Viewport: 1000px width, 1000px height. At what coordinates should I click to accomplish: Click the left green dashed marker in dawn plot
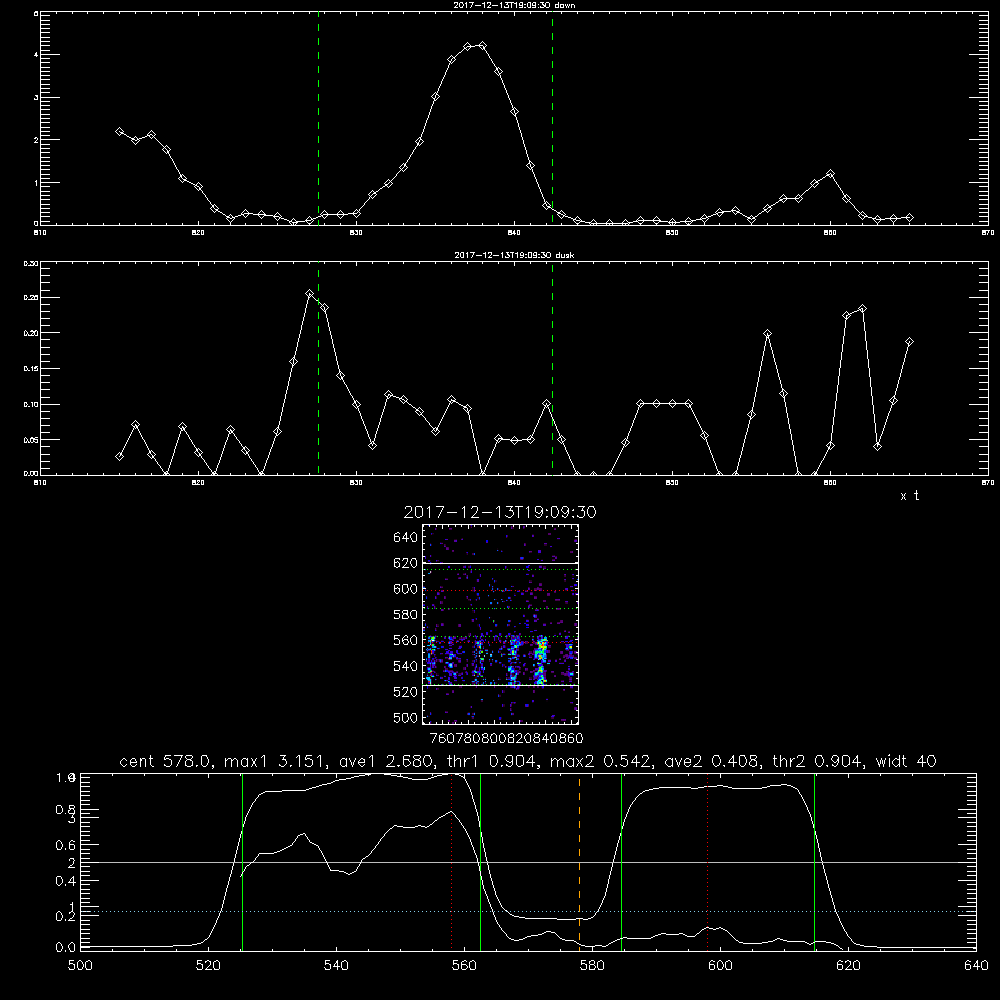coord(318,118)
